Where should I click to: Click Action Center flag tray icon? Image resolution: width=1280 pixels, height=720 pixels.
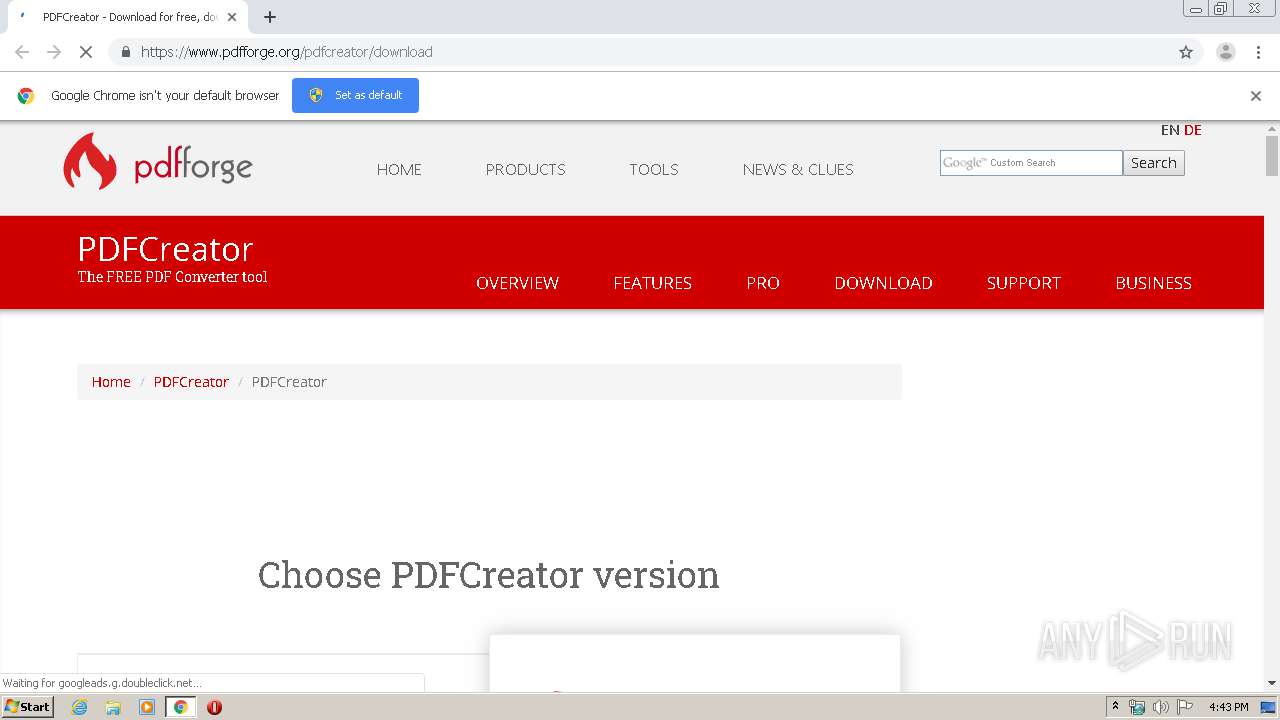pyautogui.click(x=1185, y=707)
